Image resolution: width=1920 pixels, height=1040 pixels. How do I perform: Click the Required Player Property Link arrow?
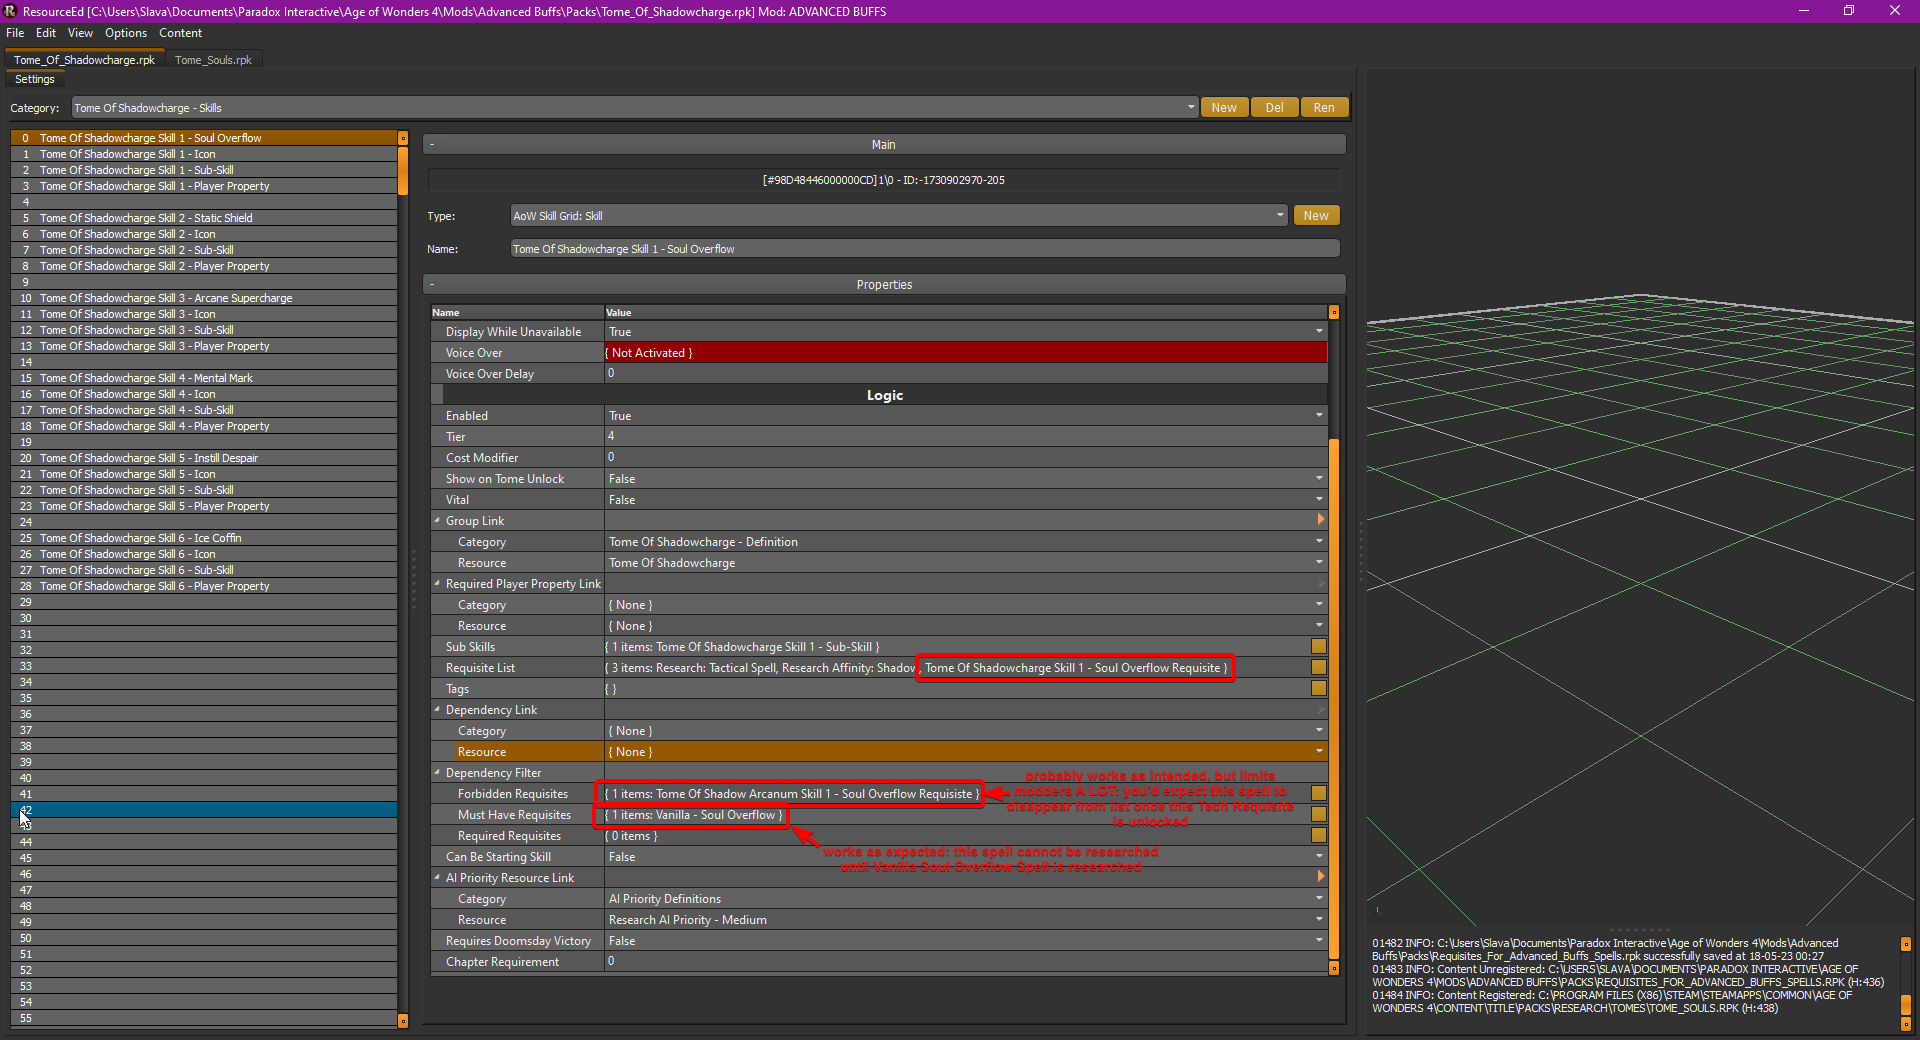(x=1321, y=583)
